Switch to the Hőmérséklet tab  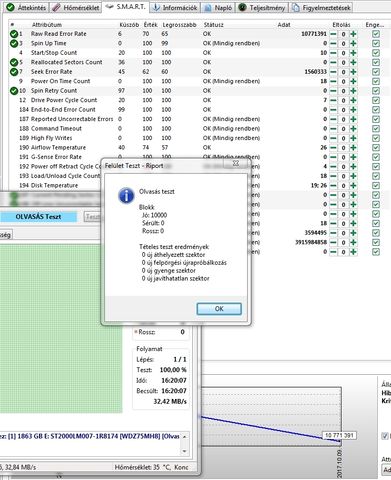click(76, 7)
